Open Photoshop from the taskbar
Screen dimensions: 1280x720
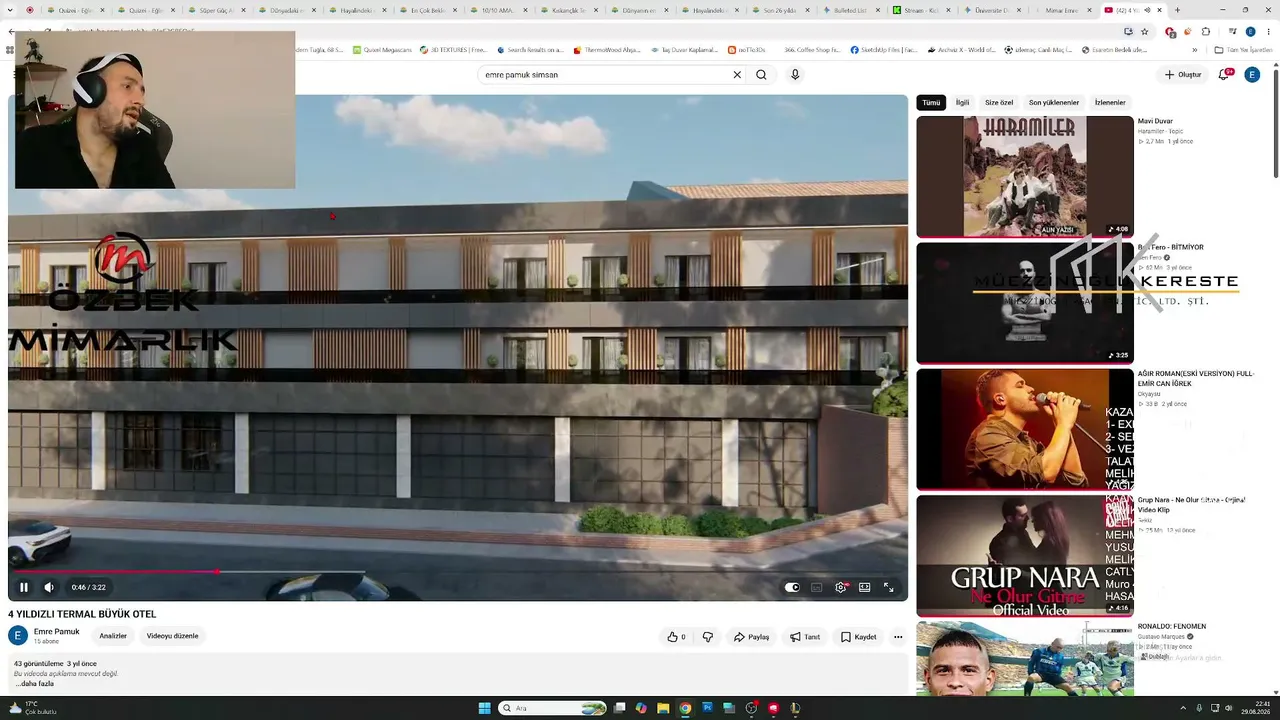(707, 708)
